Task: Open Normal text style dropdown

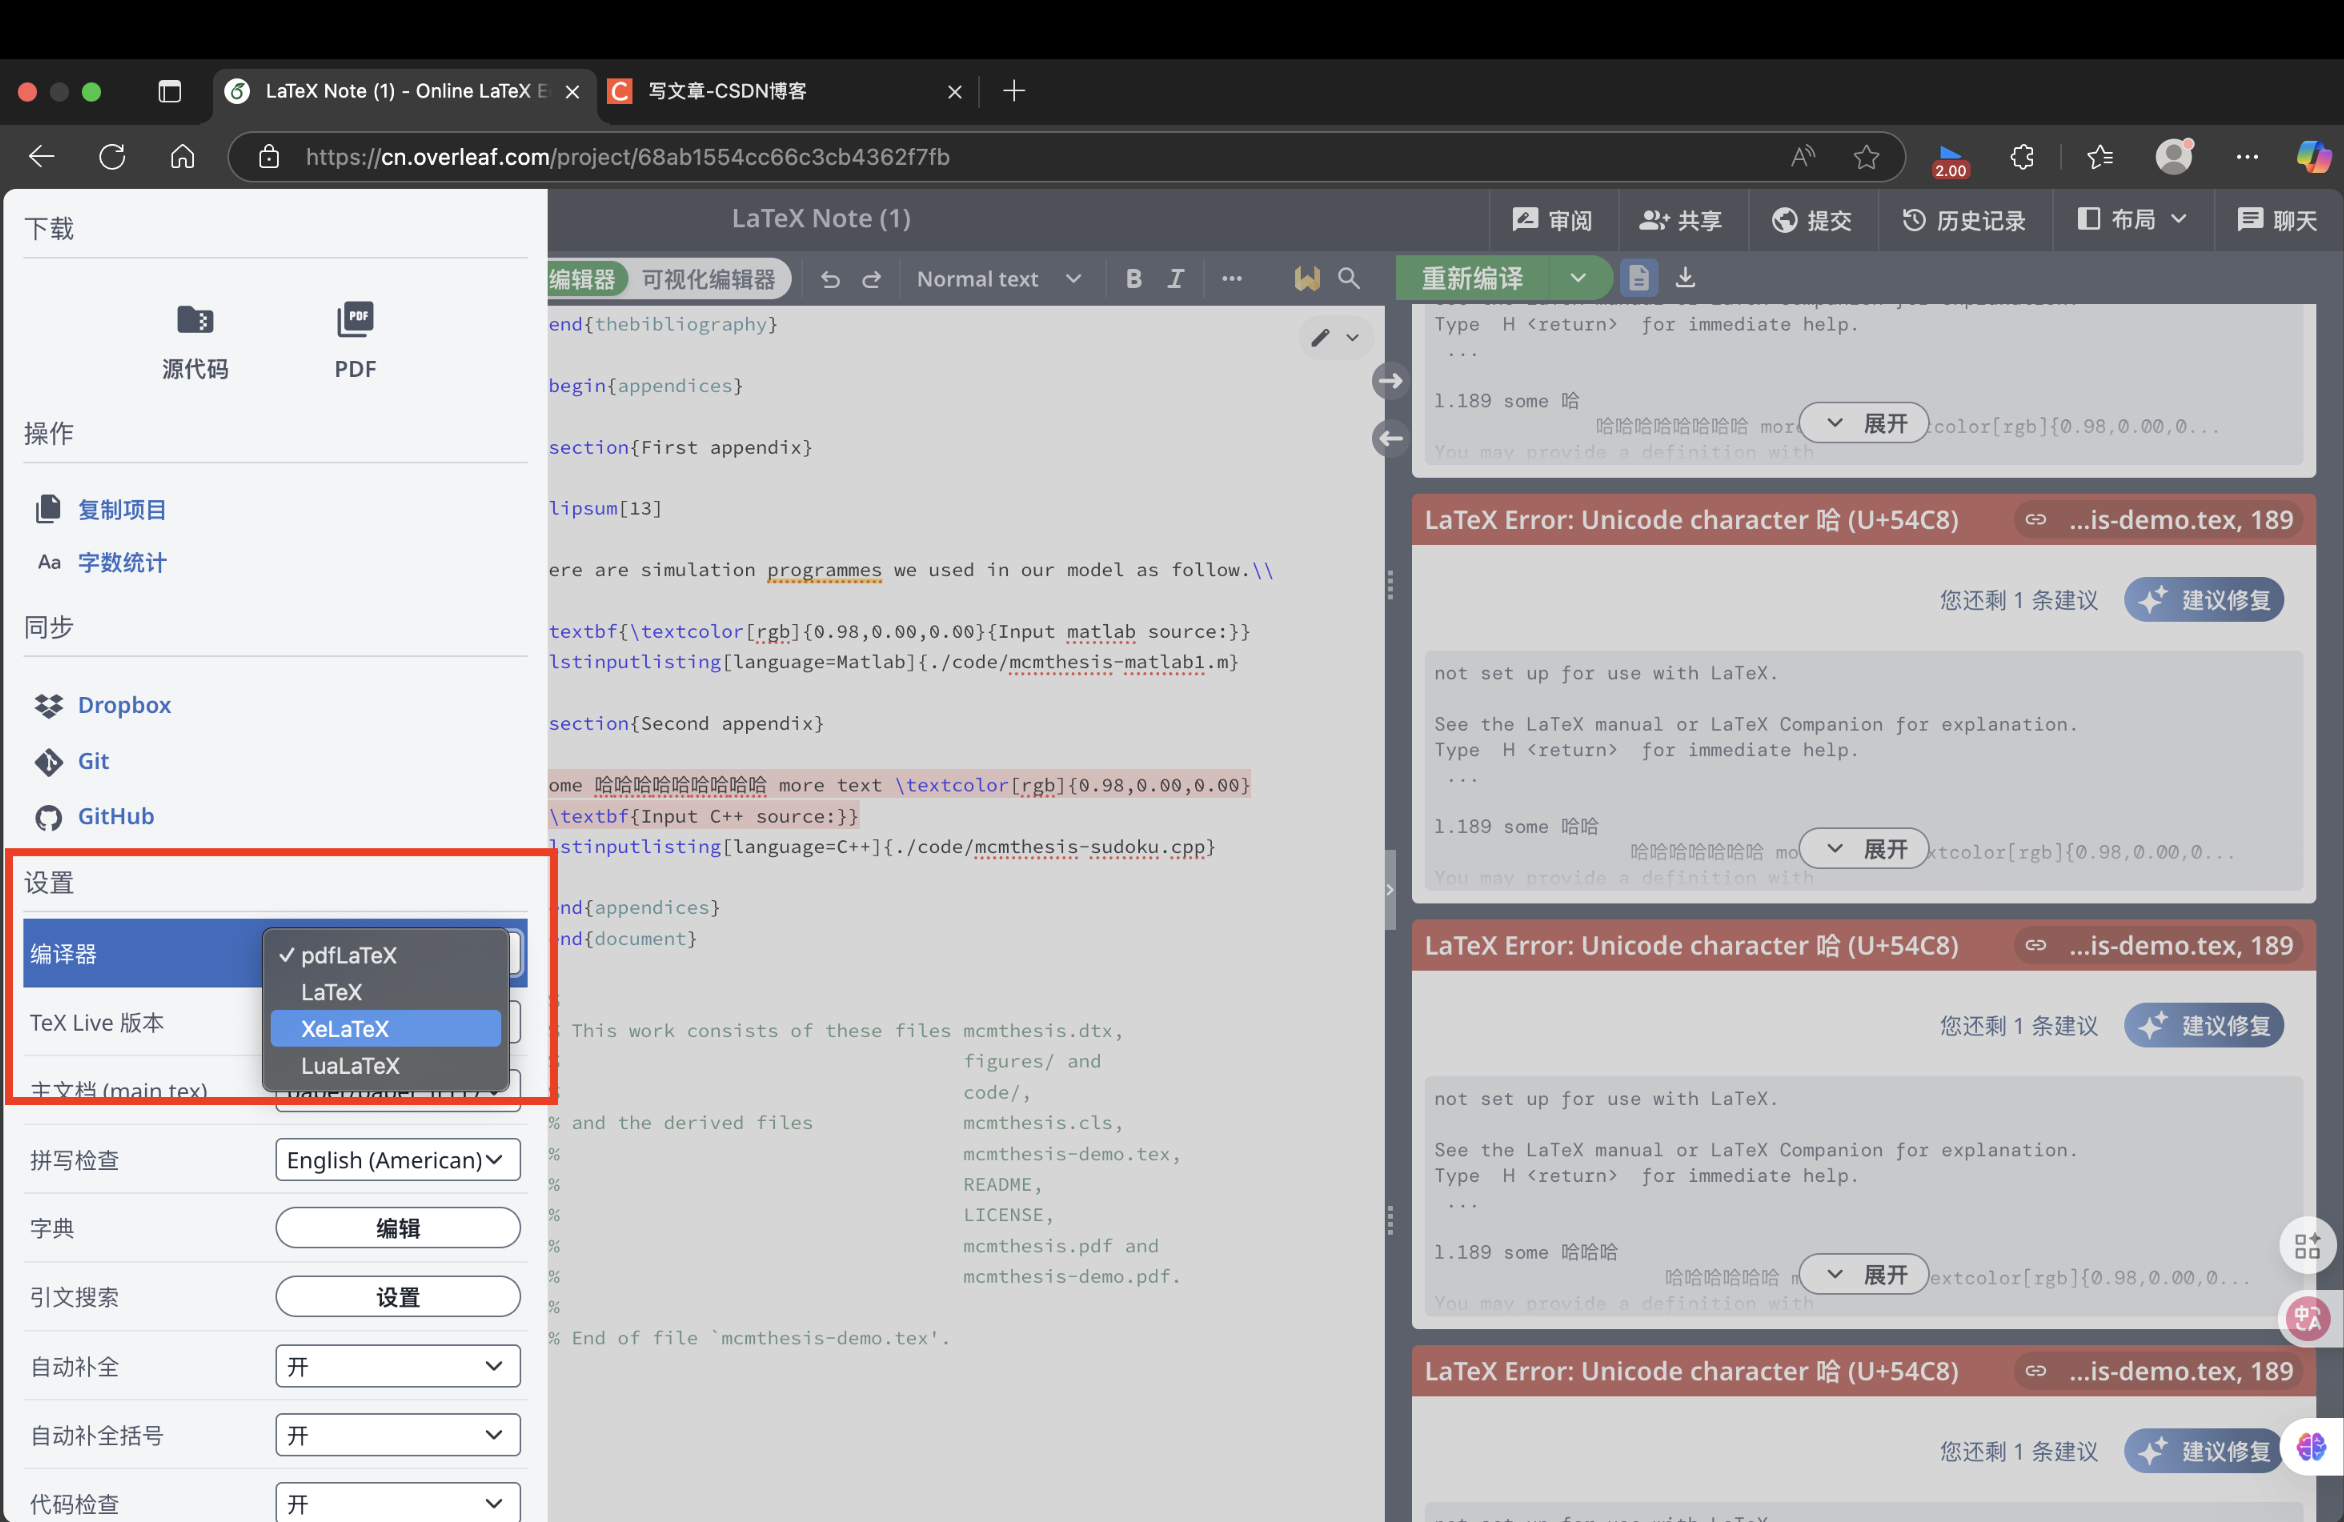Action: (999, 279)
